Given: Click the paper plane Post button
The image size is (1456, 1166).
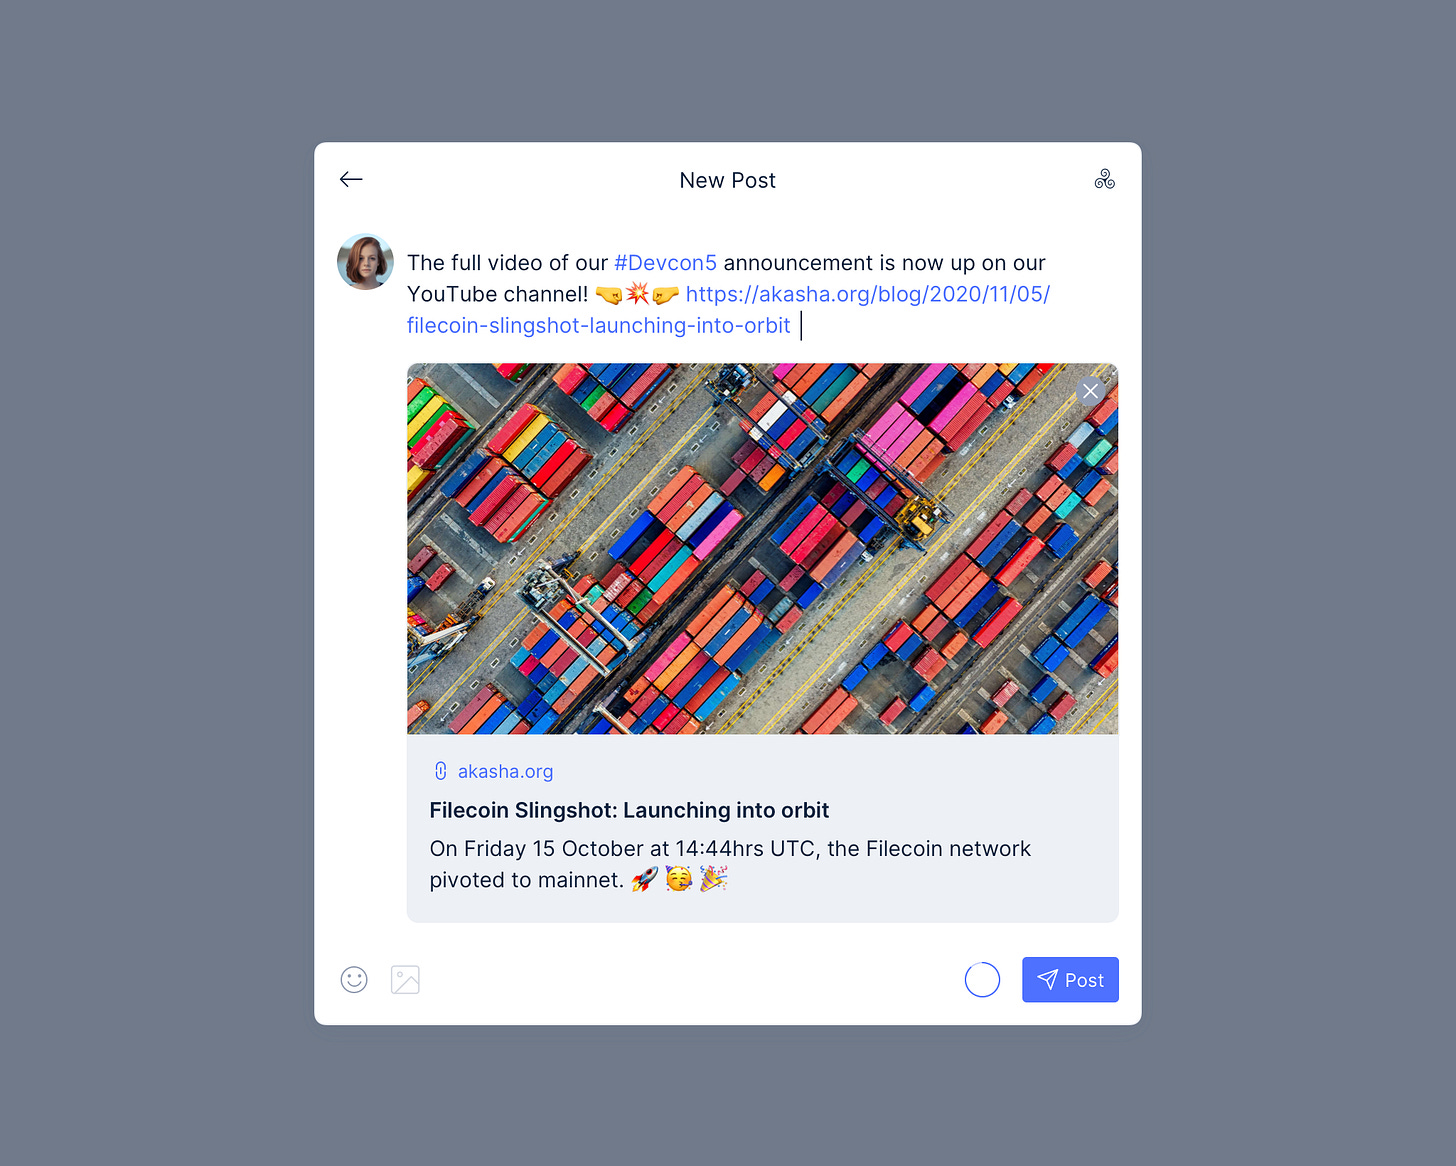Looking at the screenshot, I should (1070, 980).
